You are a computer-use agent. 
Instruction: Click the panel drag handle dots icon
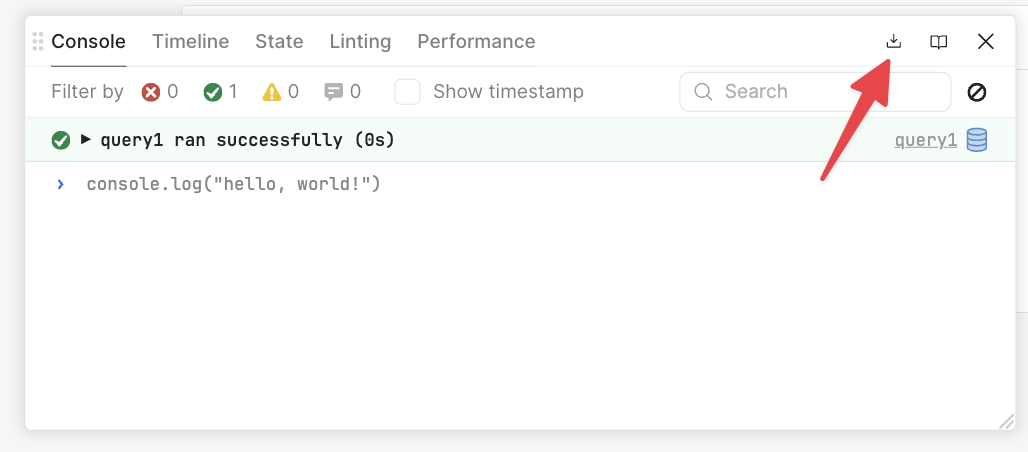(38, 41)
